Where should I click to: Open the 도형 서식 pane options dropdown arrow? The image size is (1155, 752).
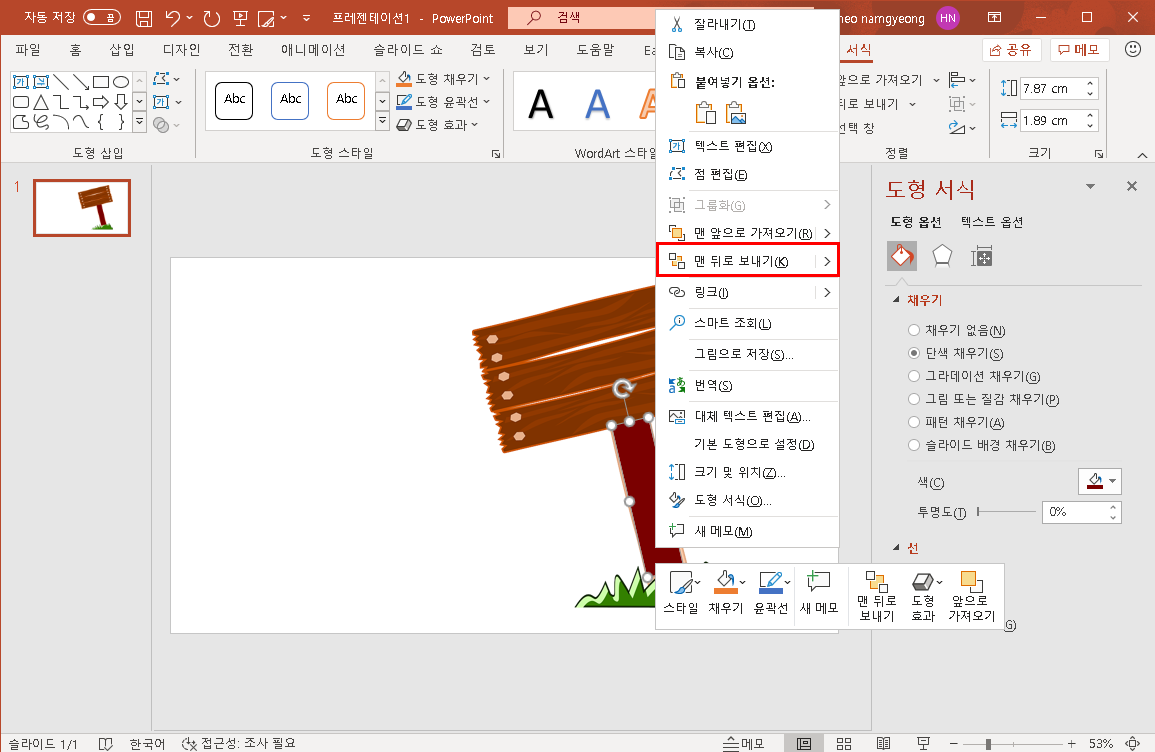point(1090,186)
